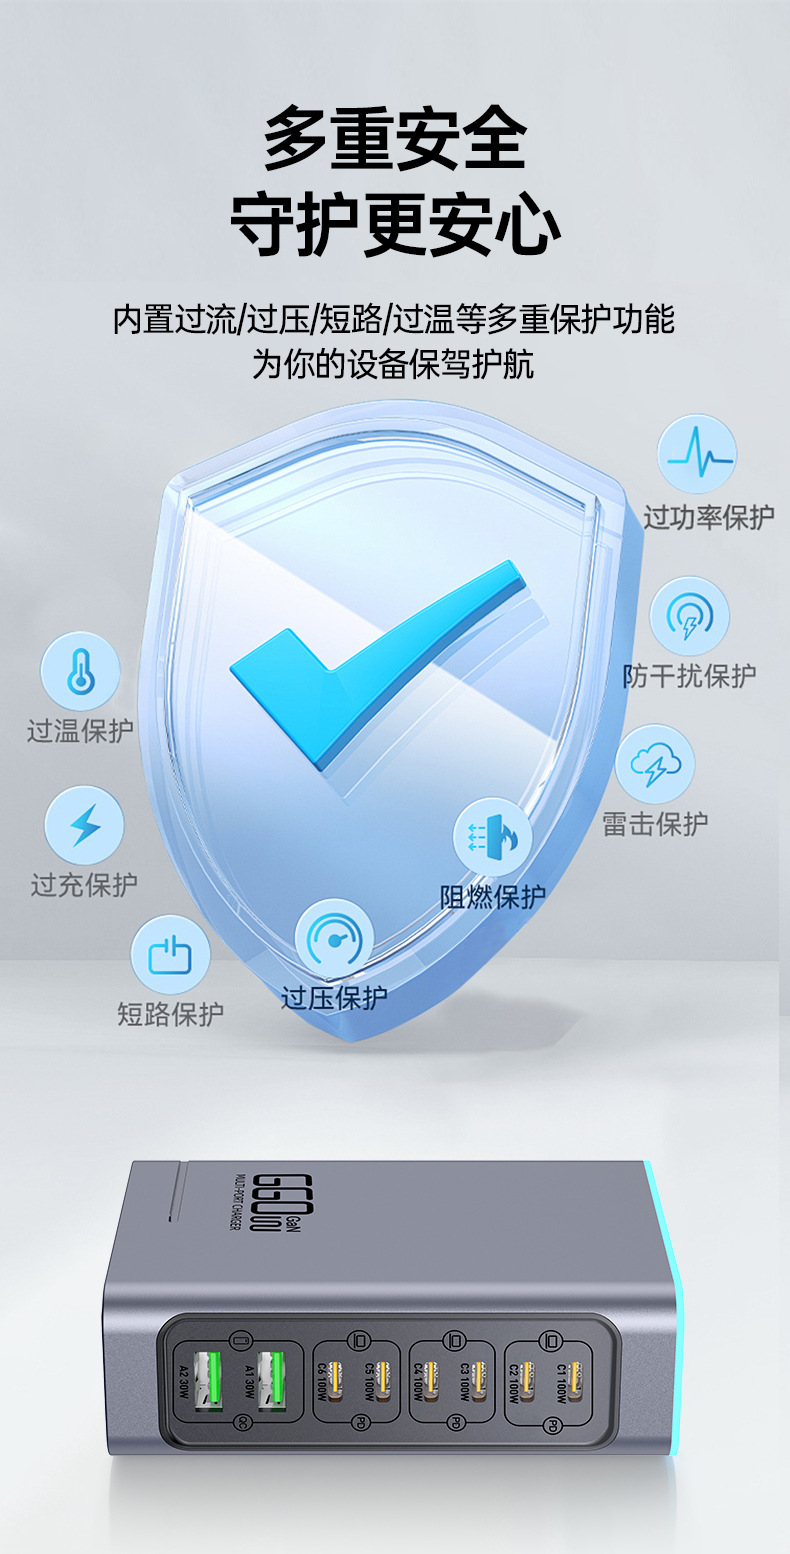Screen dimensions: 790x1554
Task: Select the overcharge lightning bolt icon
Action: (84, 826)
